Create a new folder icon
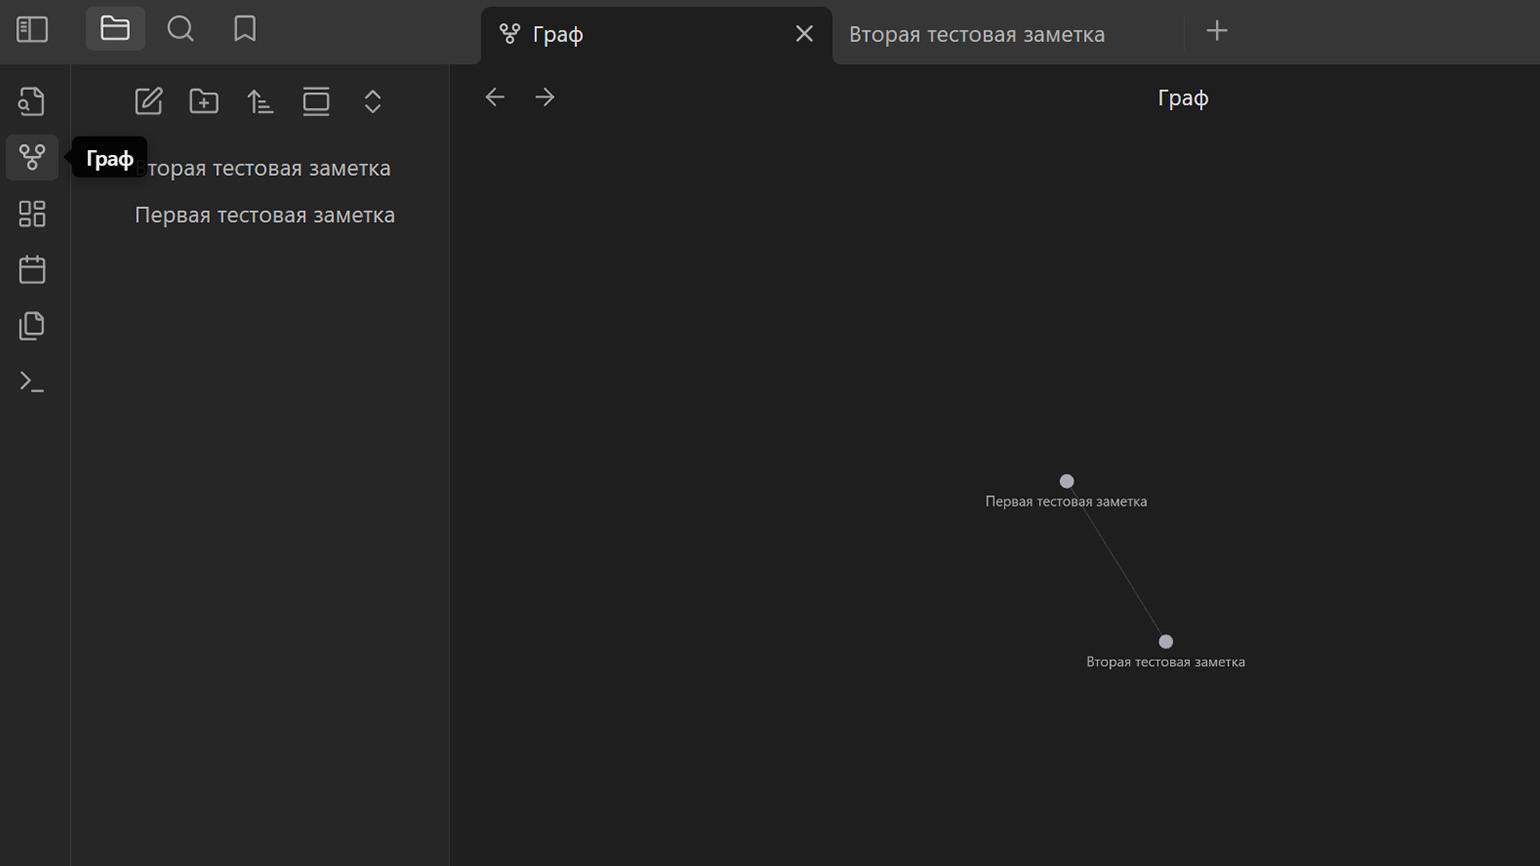This screenshot has width=1540, height=866. pos(204,101)
